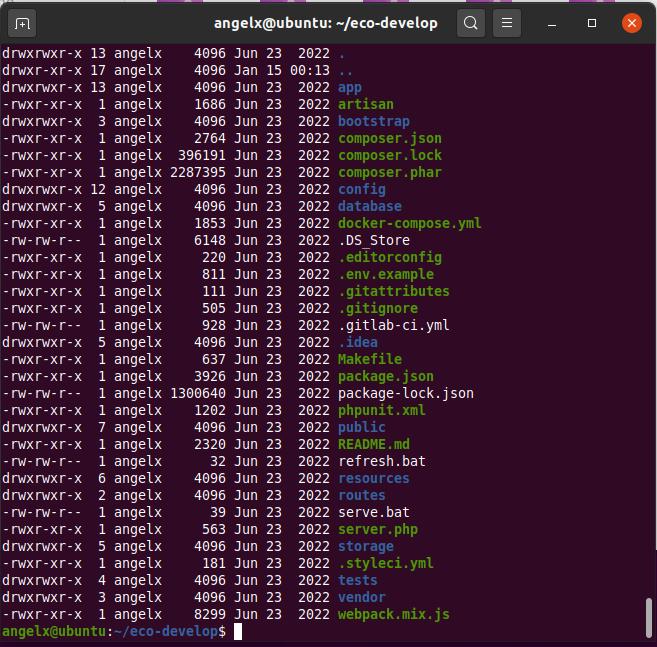Close the terminal window
Screen dimensions: 657x647
[x=631, y=22]
